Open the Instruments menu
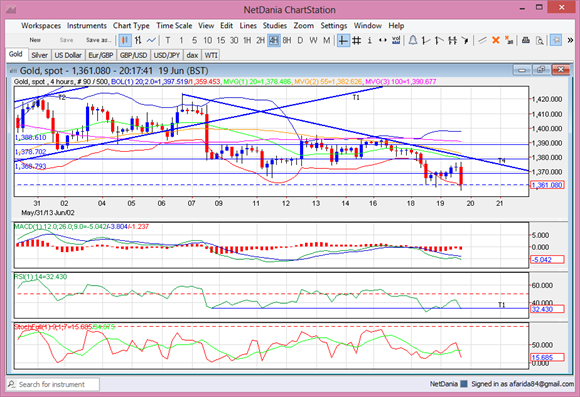Screen dimensions: 580x397 click(87, 26)
